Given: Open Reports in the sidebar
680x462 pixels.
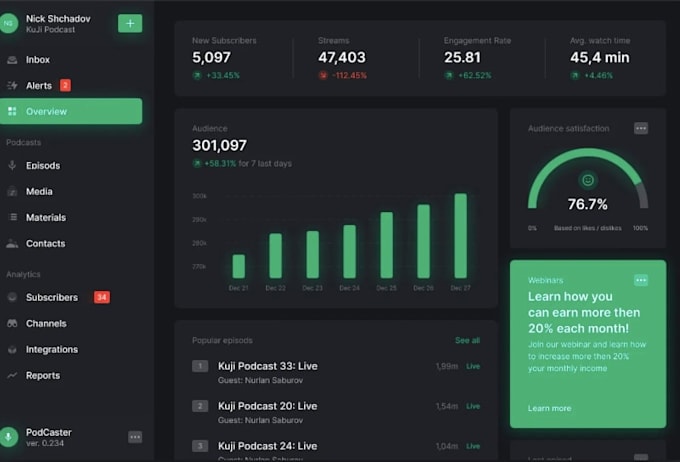Looking at the screenshot, I should point(43,376).
